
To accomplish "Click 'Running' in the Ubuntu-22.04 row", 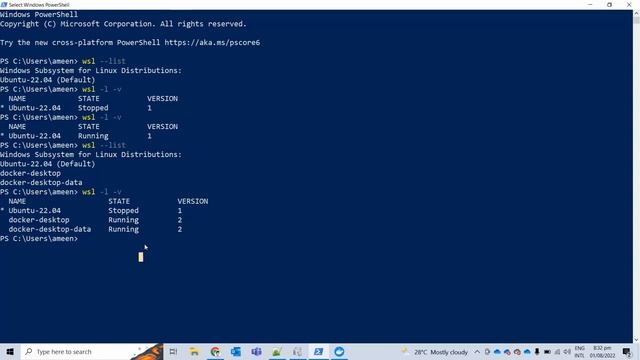I will [93, 136].
